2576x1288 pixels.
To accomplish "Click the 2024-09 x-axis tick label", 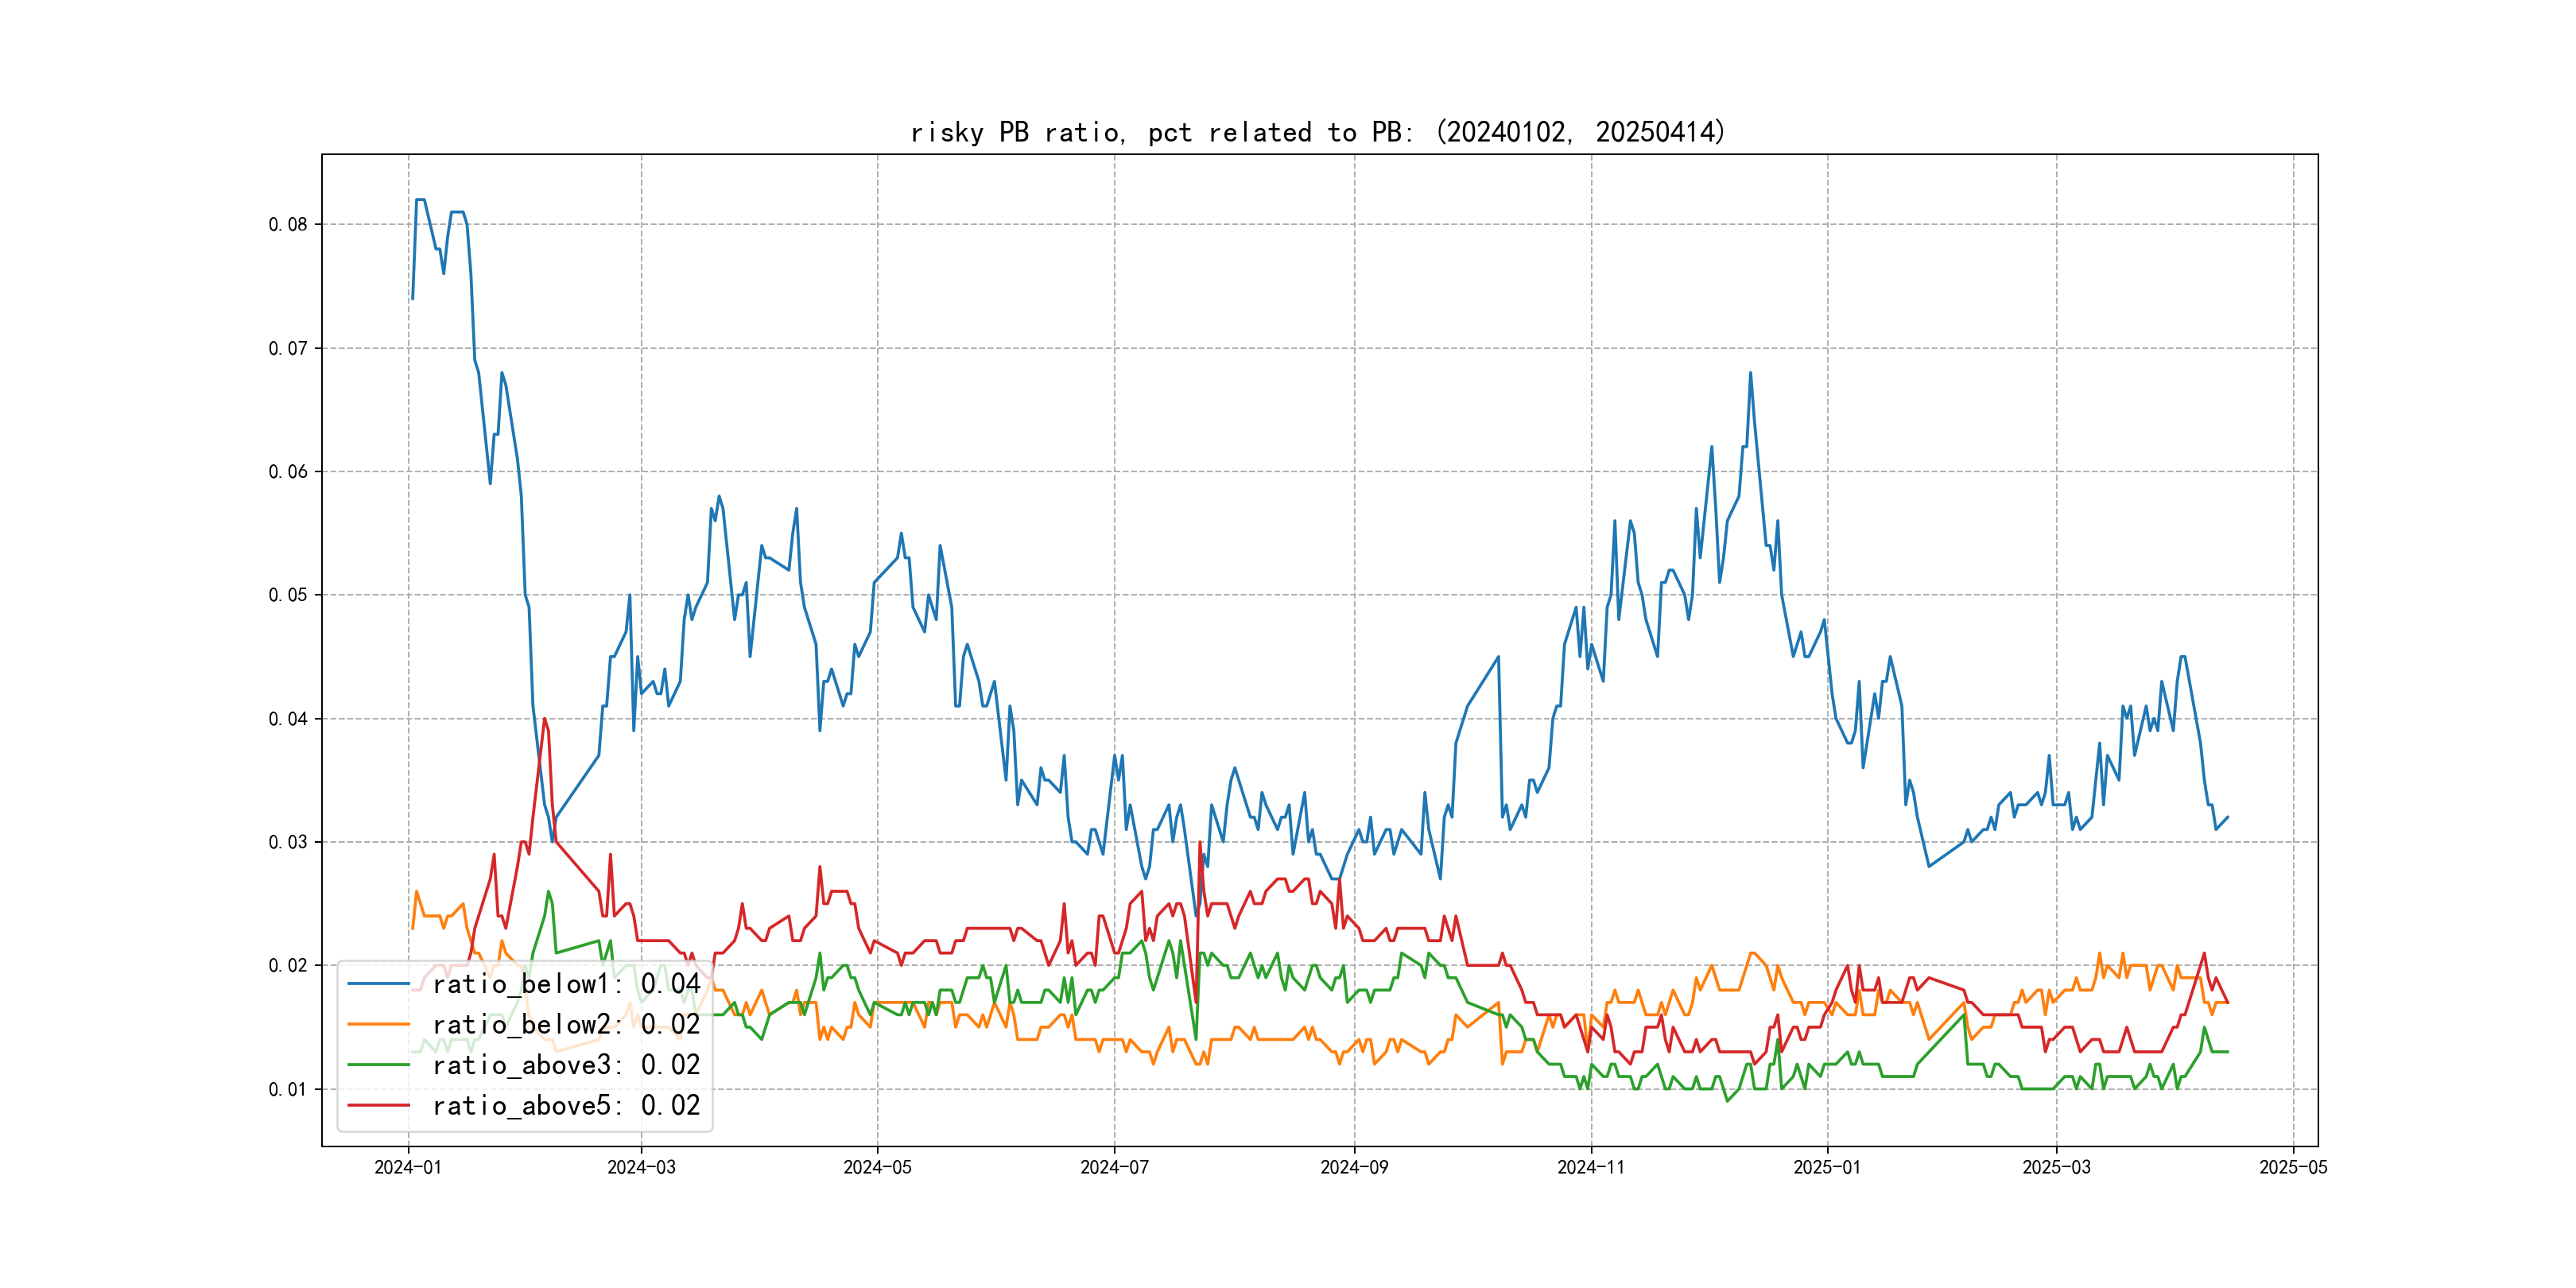I will 1354,1168.
